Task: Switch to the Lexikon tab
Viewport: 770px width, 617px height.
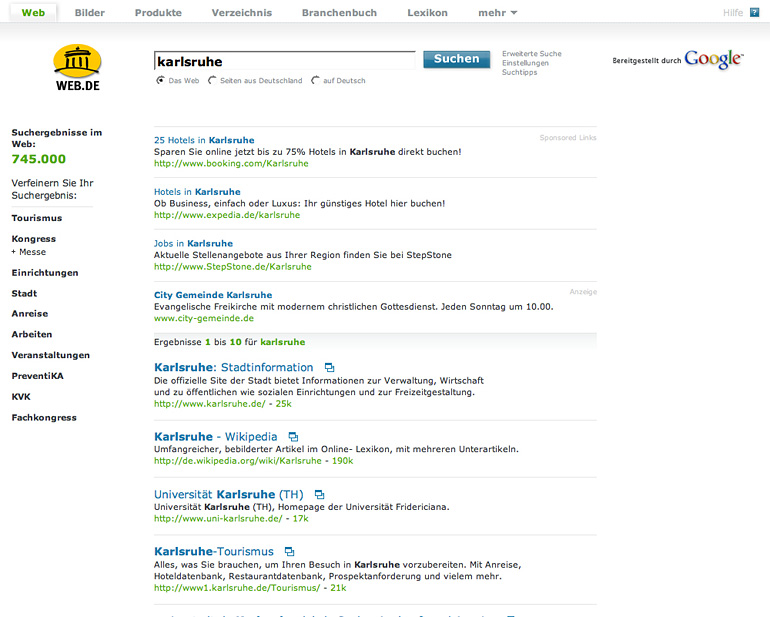Action: pos(427,13)
